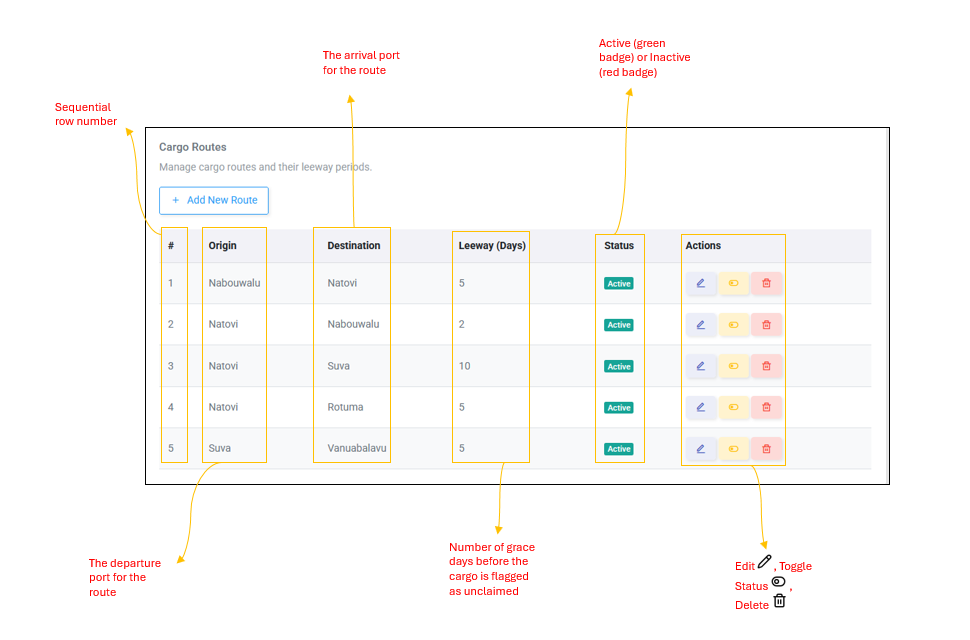Toggle status of route row 1
The width and height of the screenshot is (970, 640).
coord(734,283)
